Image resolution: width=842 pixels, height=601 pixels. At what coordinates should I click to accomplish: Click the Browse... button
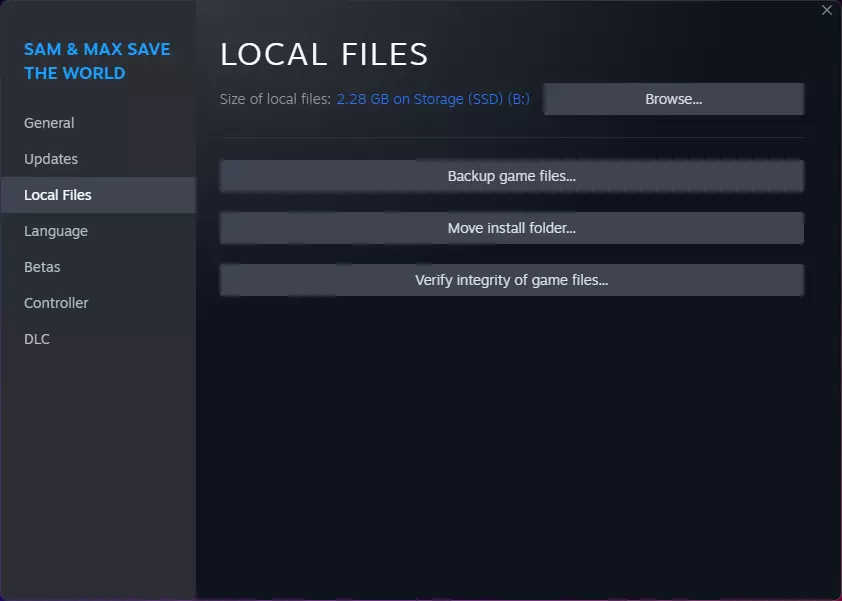coord(673,99)
